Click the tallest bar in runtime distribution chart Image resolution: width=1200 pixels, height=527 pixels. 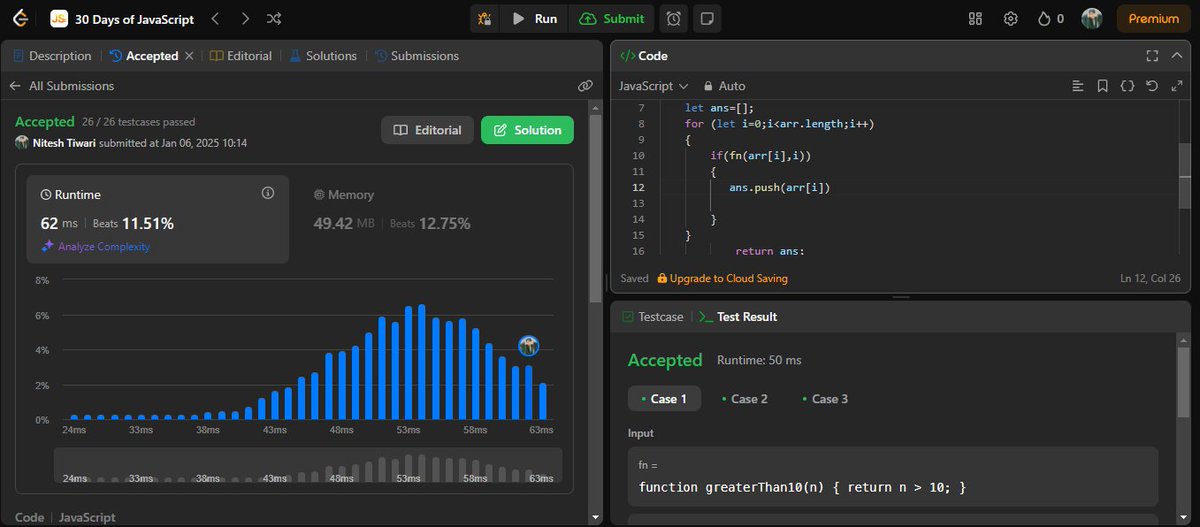click(422, 362)
